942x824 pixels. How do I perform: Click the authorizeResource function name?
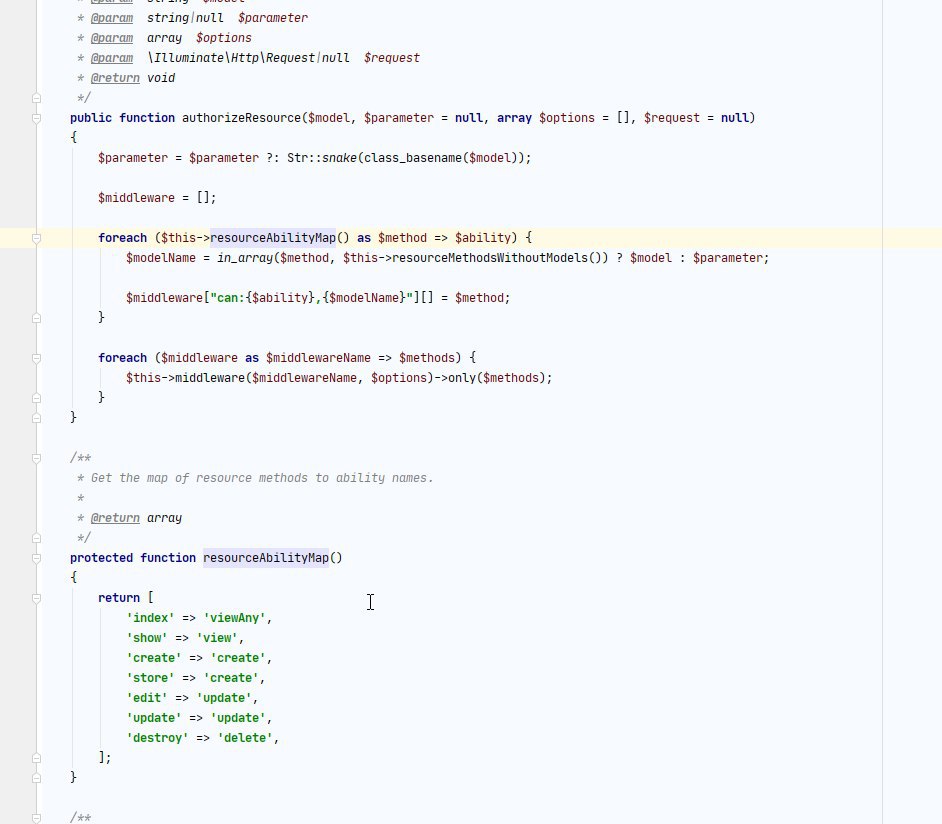(x=241, y=118)
